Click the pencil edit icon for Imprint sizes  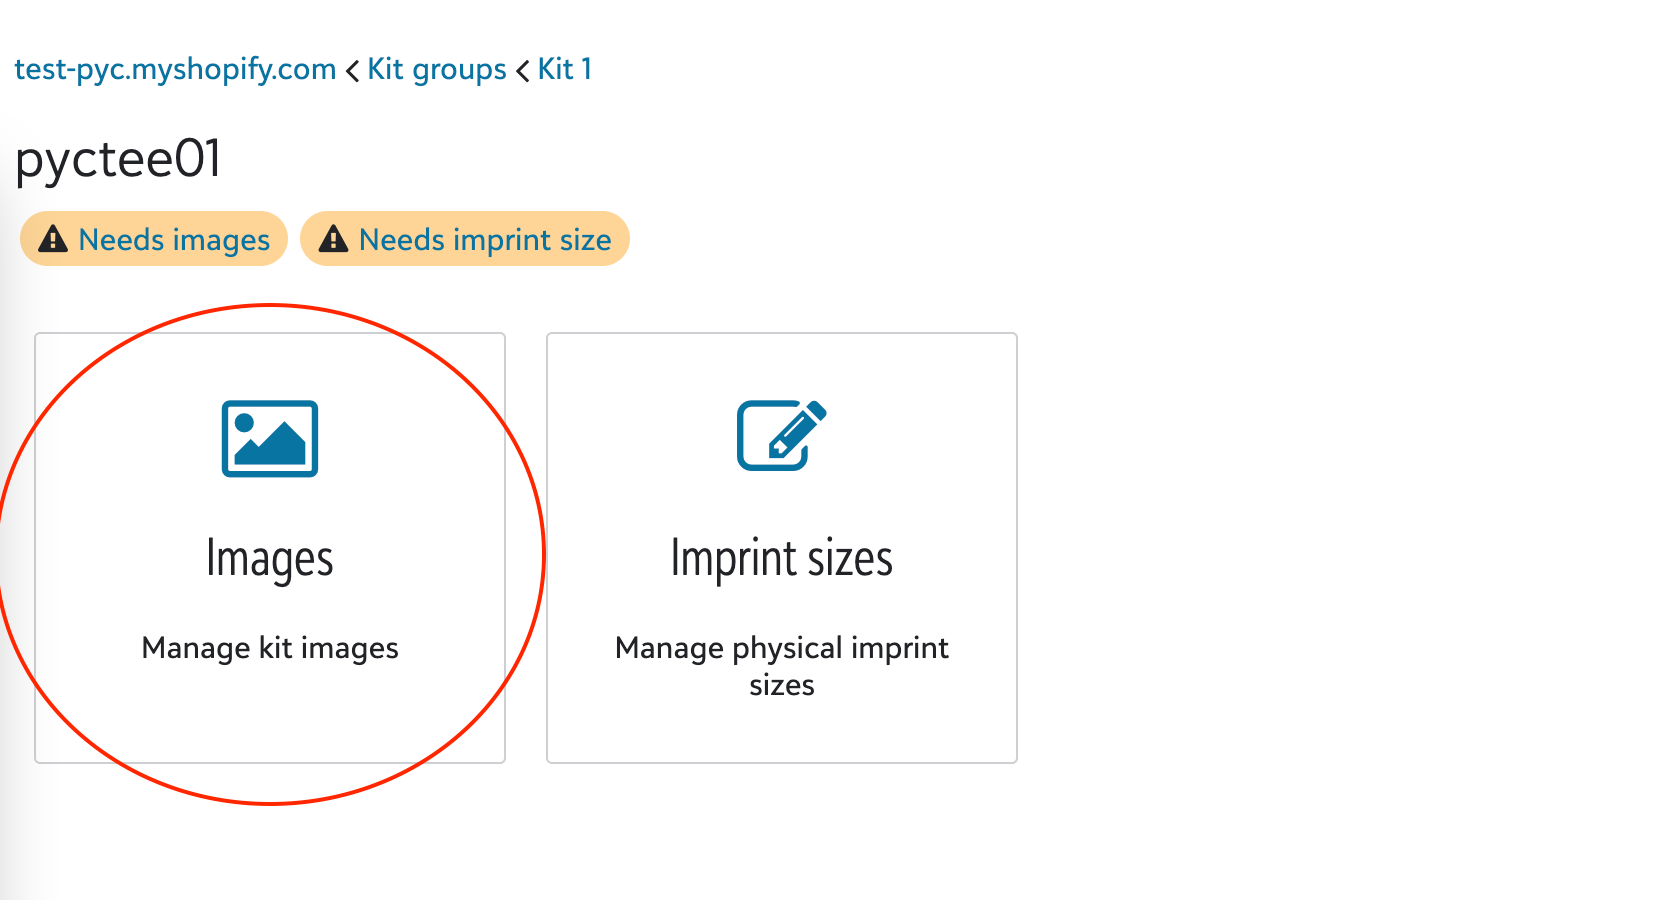click(782, 435)
